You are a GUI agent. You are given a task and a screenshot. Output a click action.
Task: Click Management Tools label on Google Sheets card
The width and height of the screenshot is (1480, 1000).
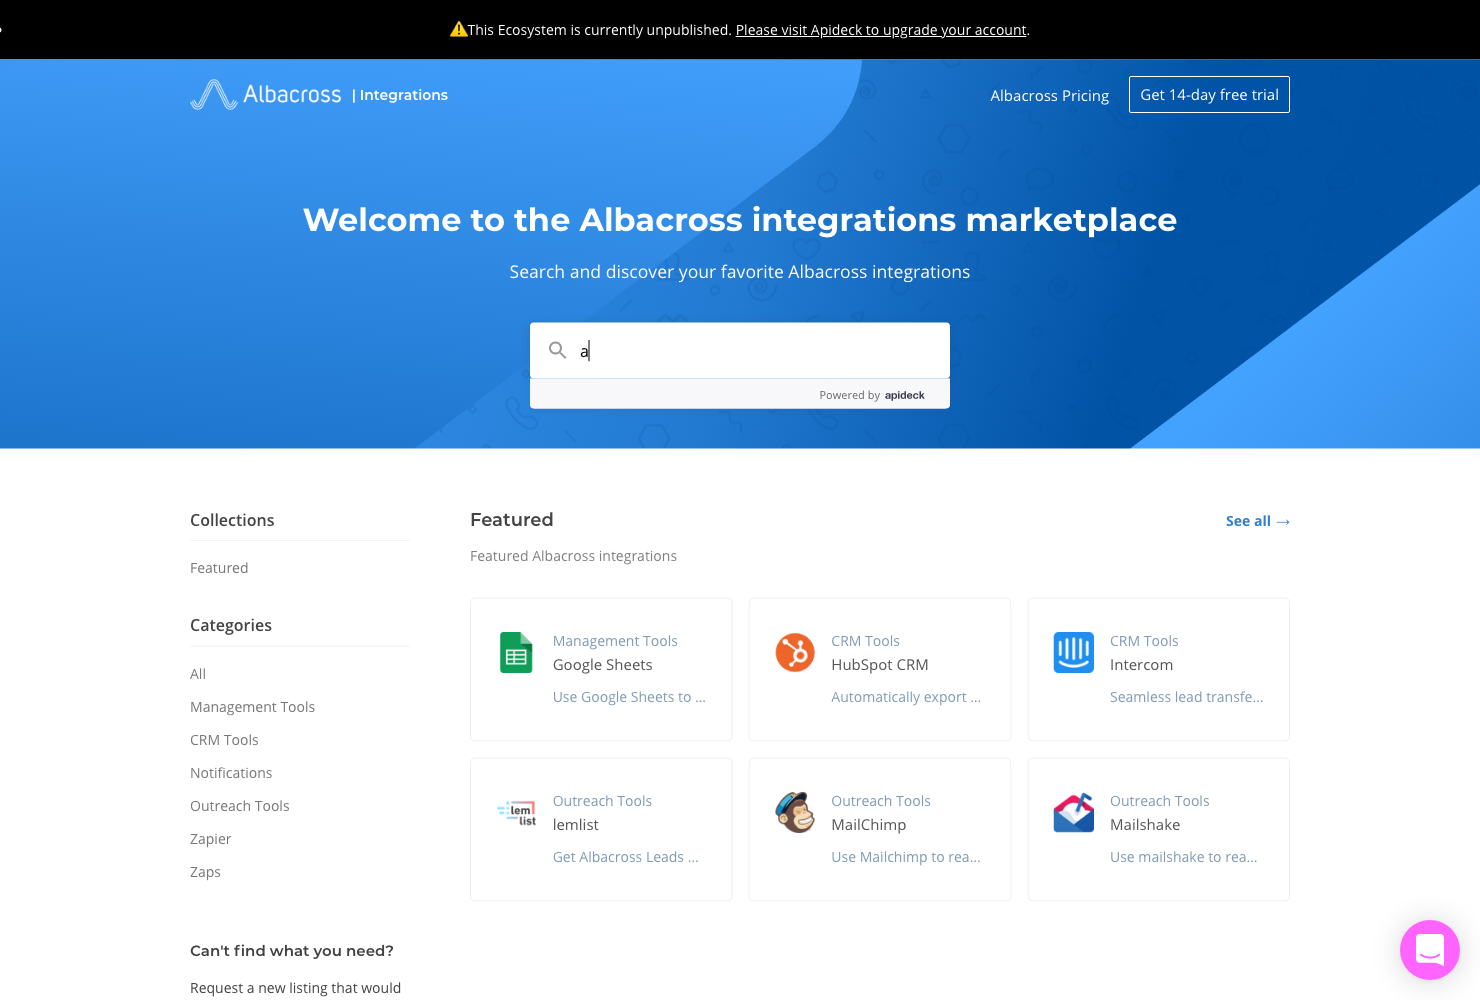(x=615, y=641)
